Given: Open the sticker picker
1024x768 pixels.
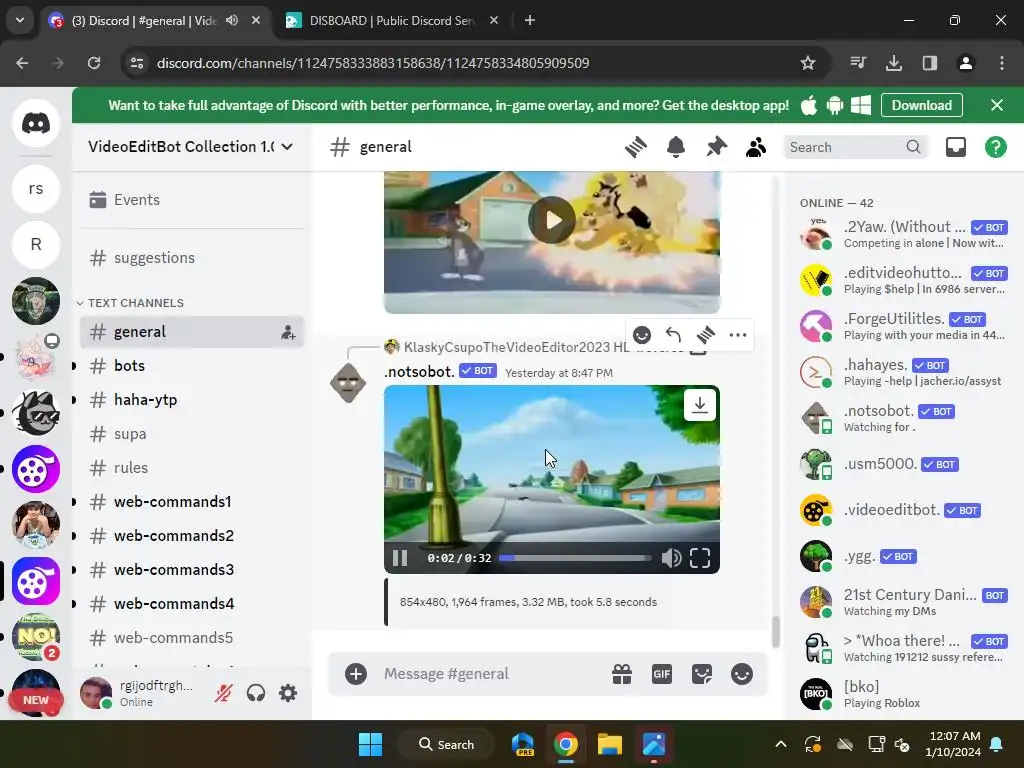Looking at the screenshot, I should point(702,674).
